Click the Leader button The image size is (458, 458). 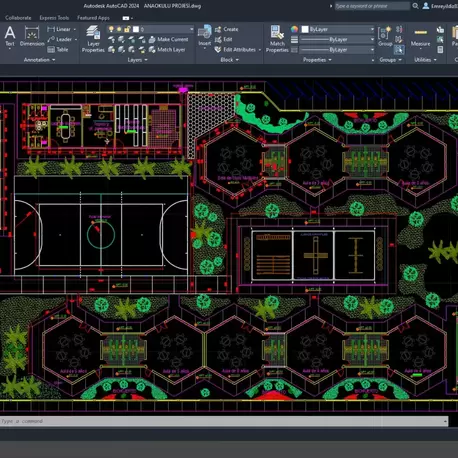60,40
